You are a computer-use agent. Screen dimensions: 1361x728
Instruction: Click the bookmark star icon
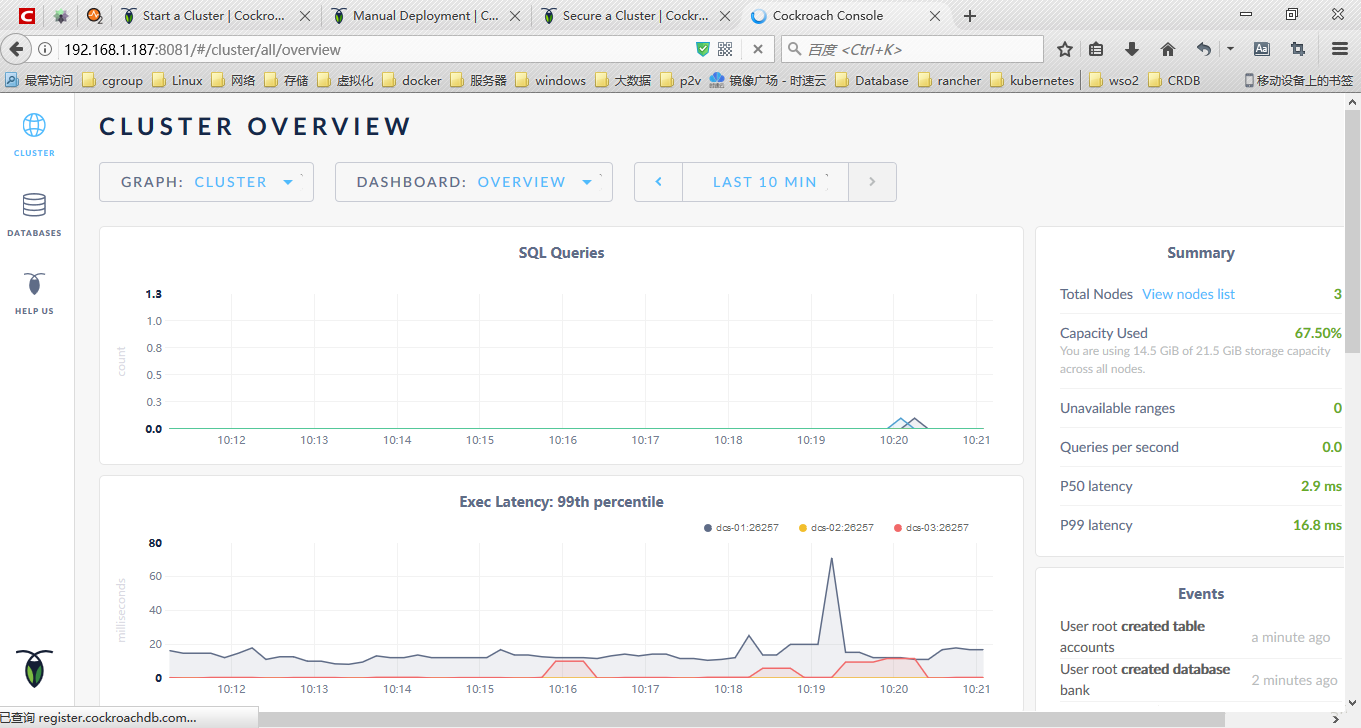1065,49
